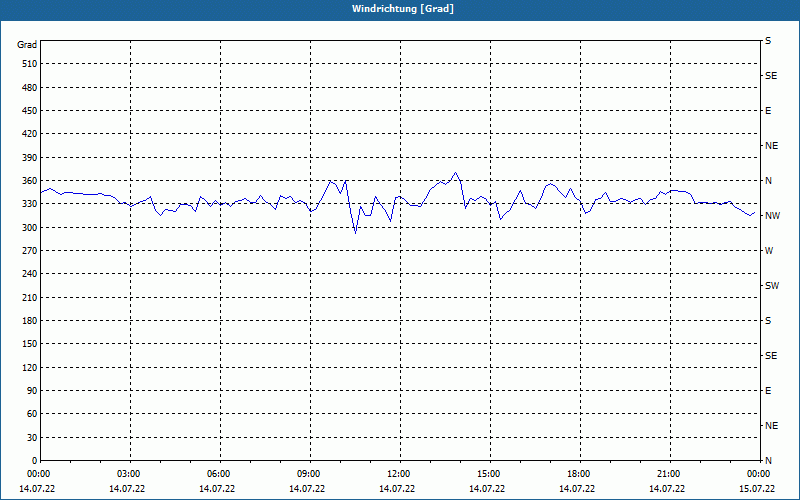Click the y-axis value 390
Image resolution: width=800 pixels, height=500 pixels.
(30, 157)
